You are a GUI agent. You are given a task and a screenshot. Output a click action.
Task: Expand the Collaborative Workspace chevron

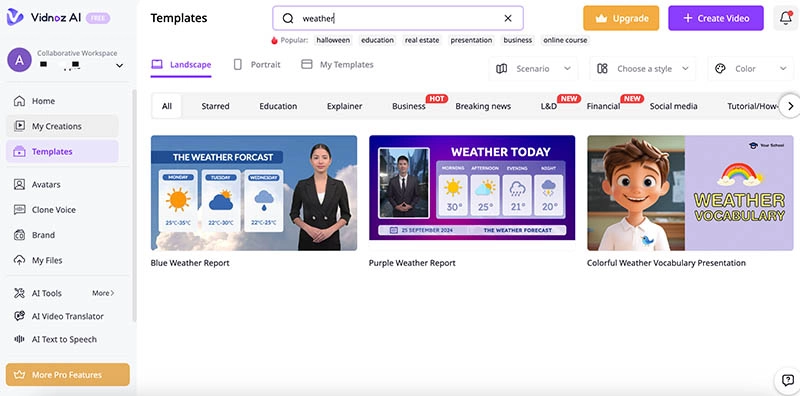(x=119, y=66)
